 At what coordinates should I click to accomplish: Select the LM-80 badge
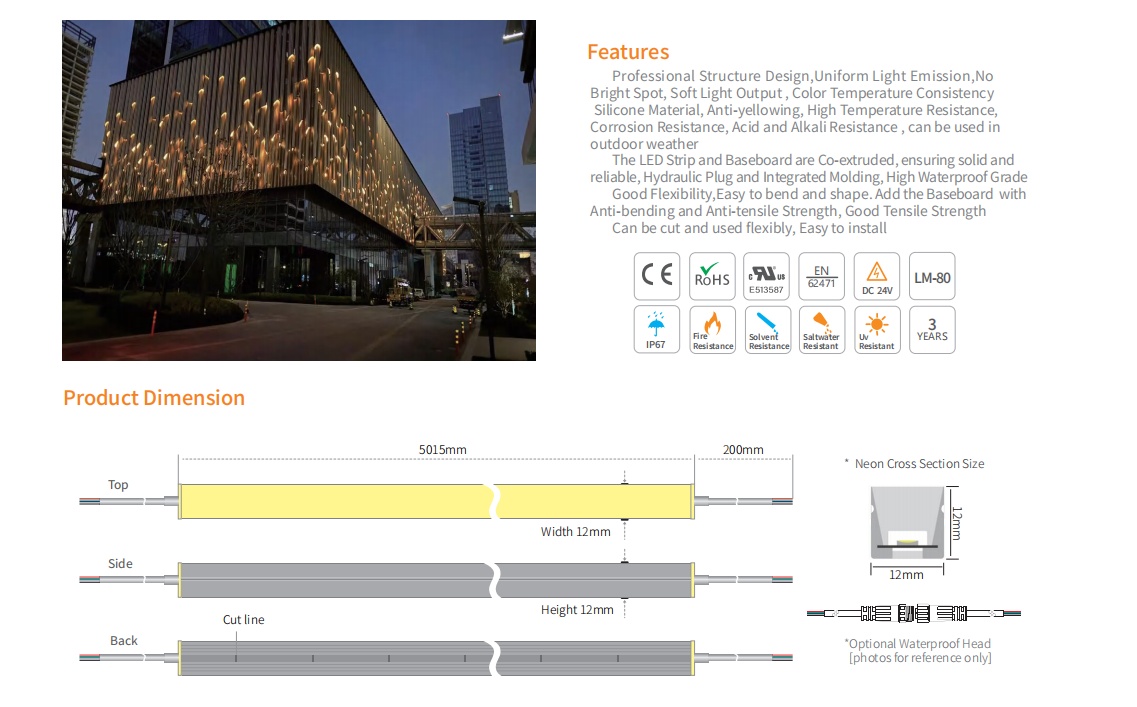point(932,276)
